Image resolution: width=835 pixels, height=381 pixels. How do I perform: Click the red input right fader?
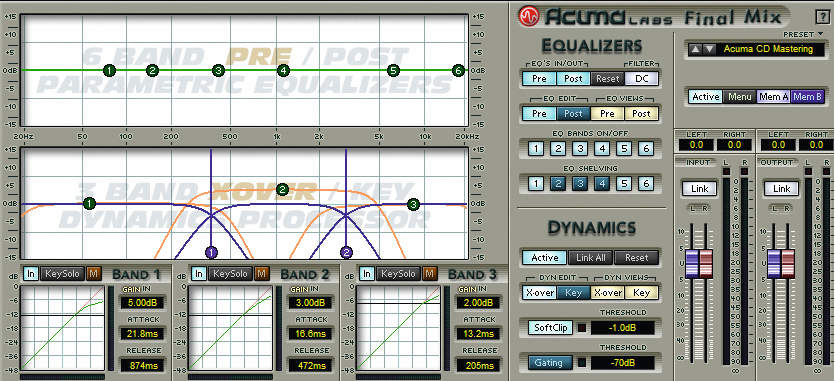click(x=706, y=263)
